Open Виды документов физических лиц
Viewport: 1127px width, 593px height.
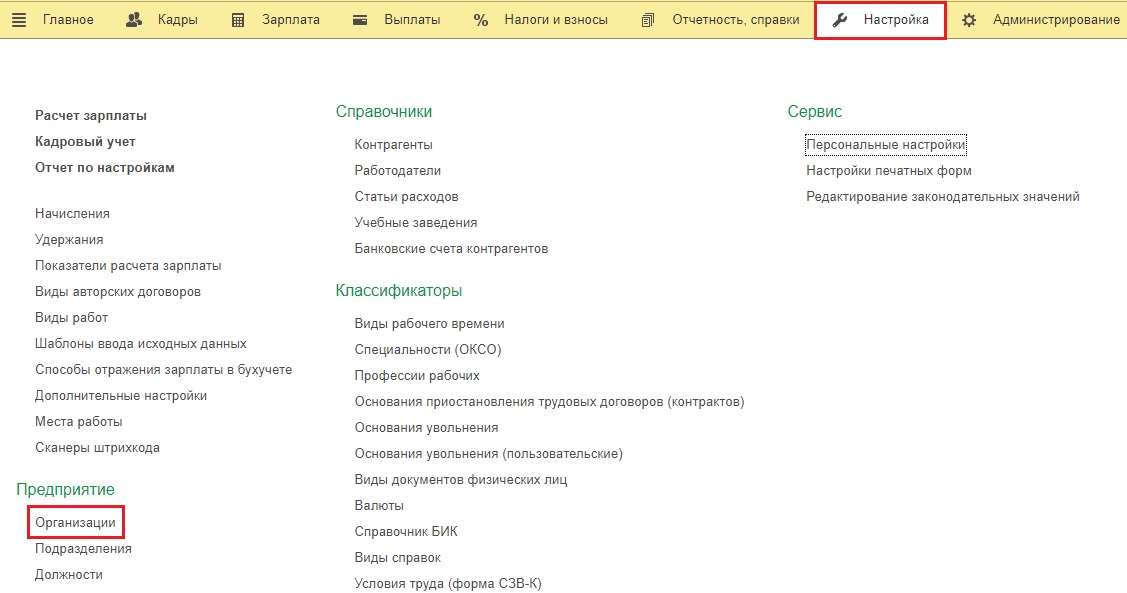click(461, 479)
